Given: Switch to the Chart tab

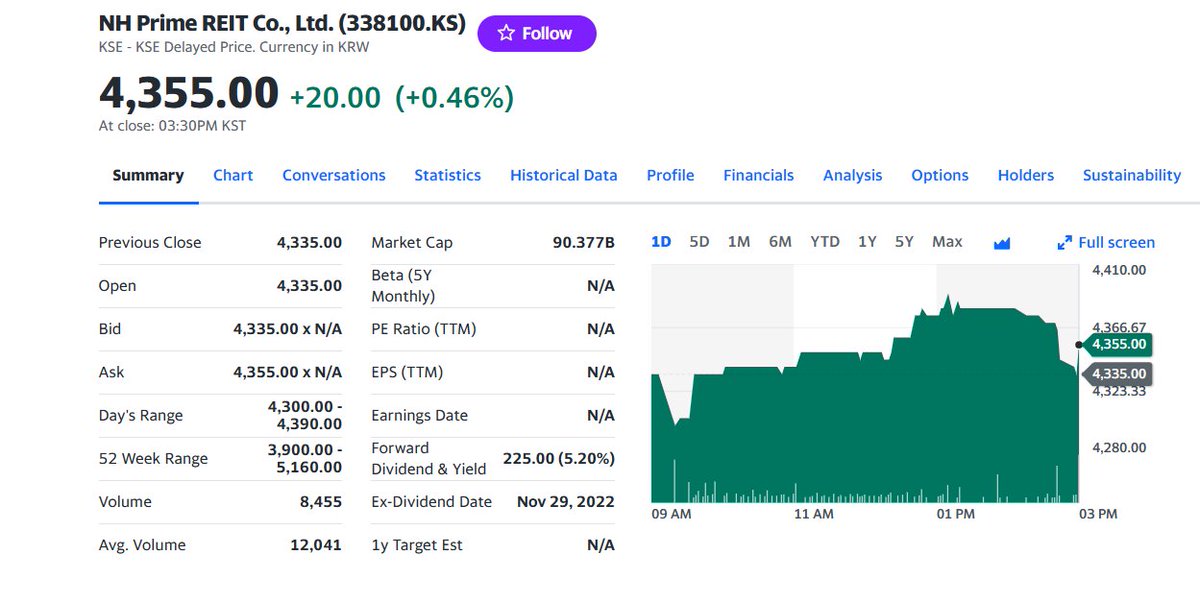Looking at the screenshot, I should point(233,175).
